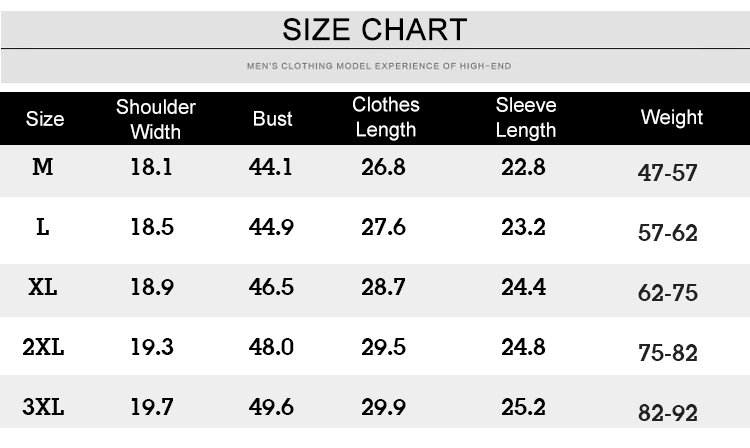Select the Size column header
Viewport: 750px width, 448px height.
coord(44,119)
